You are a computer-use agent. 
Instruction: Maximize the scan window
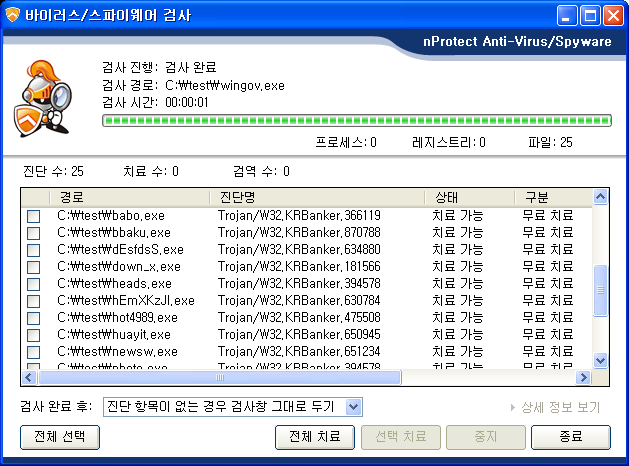click(590, 16)
